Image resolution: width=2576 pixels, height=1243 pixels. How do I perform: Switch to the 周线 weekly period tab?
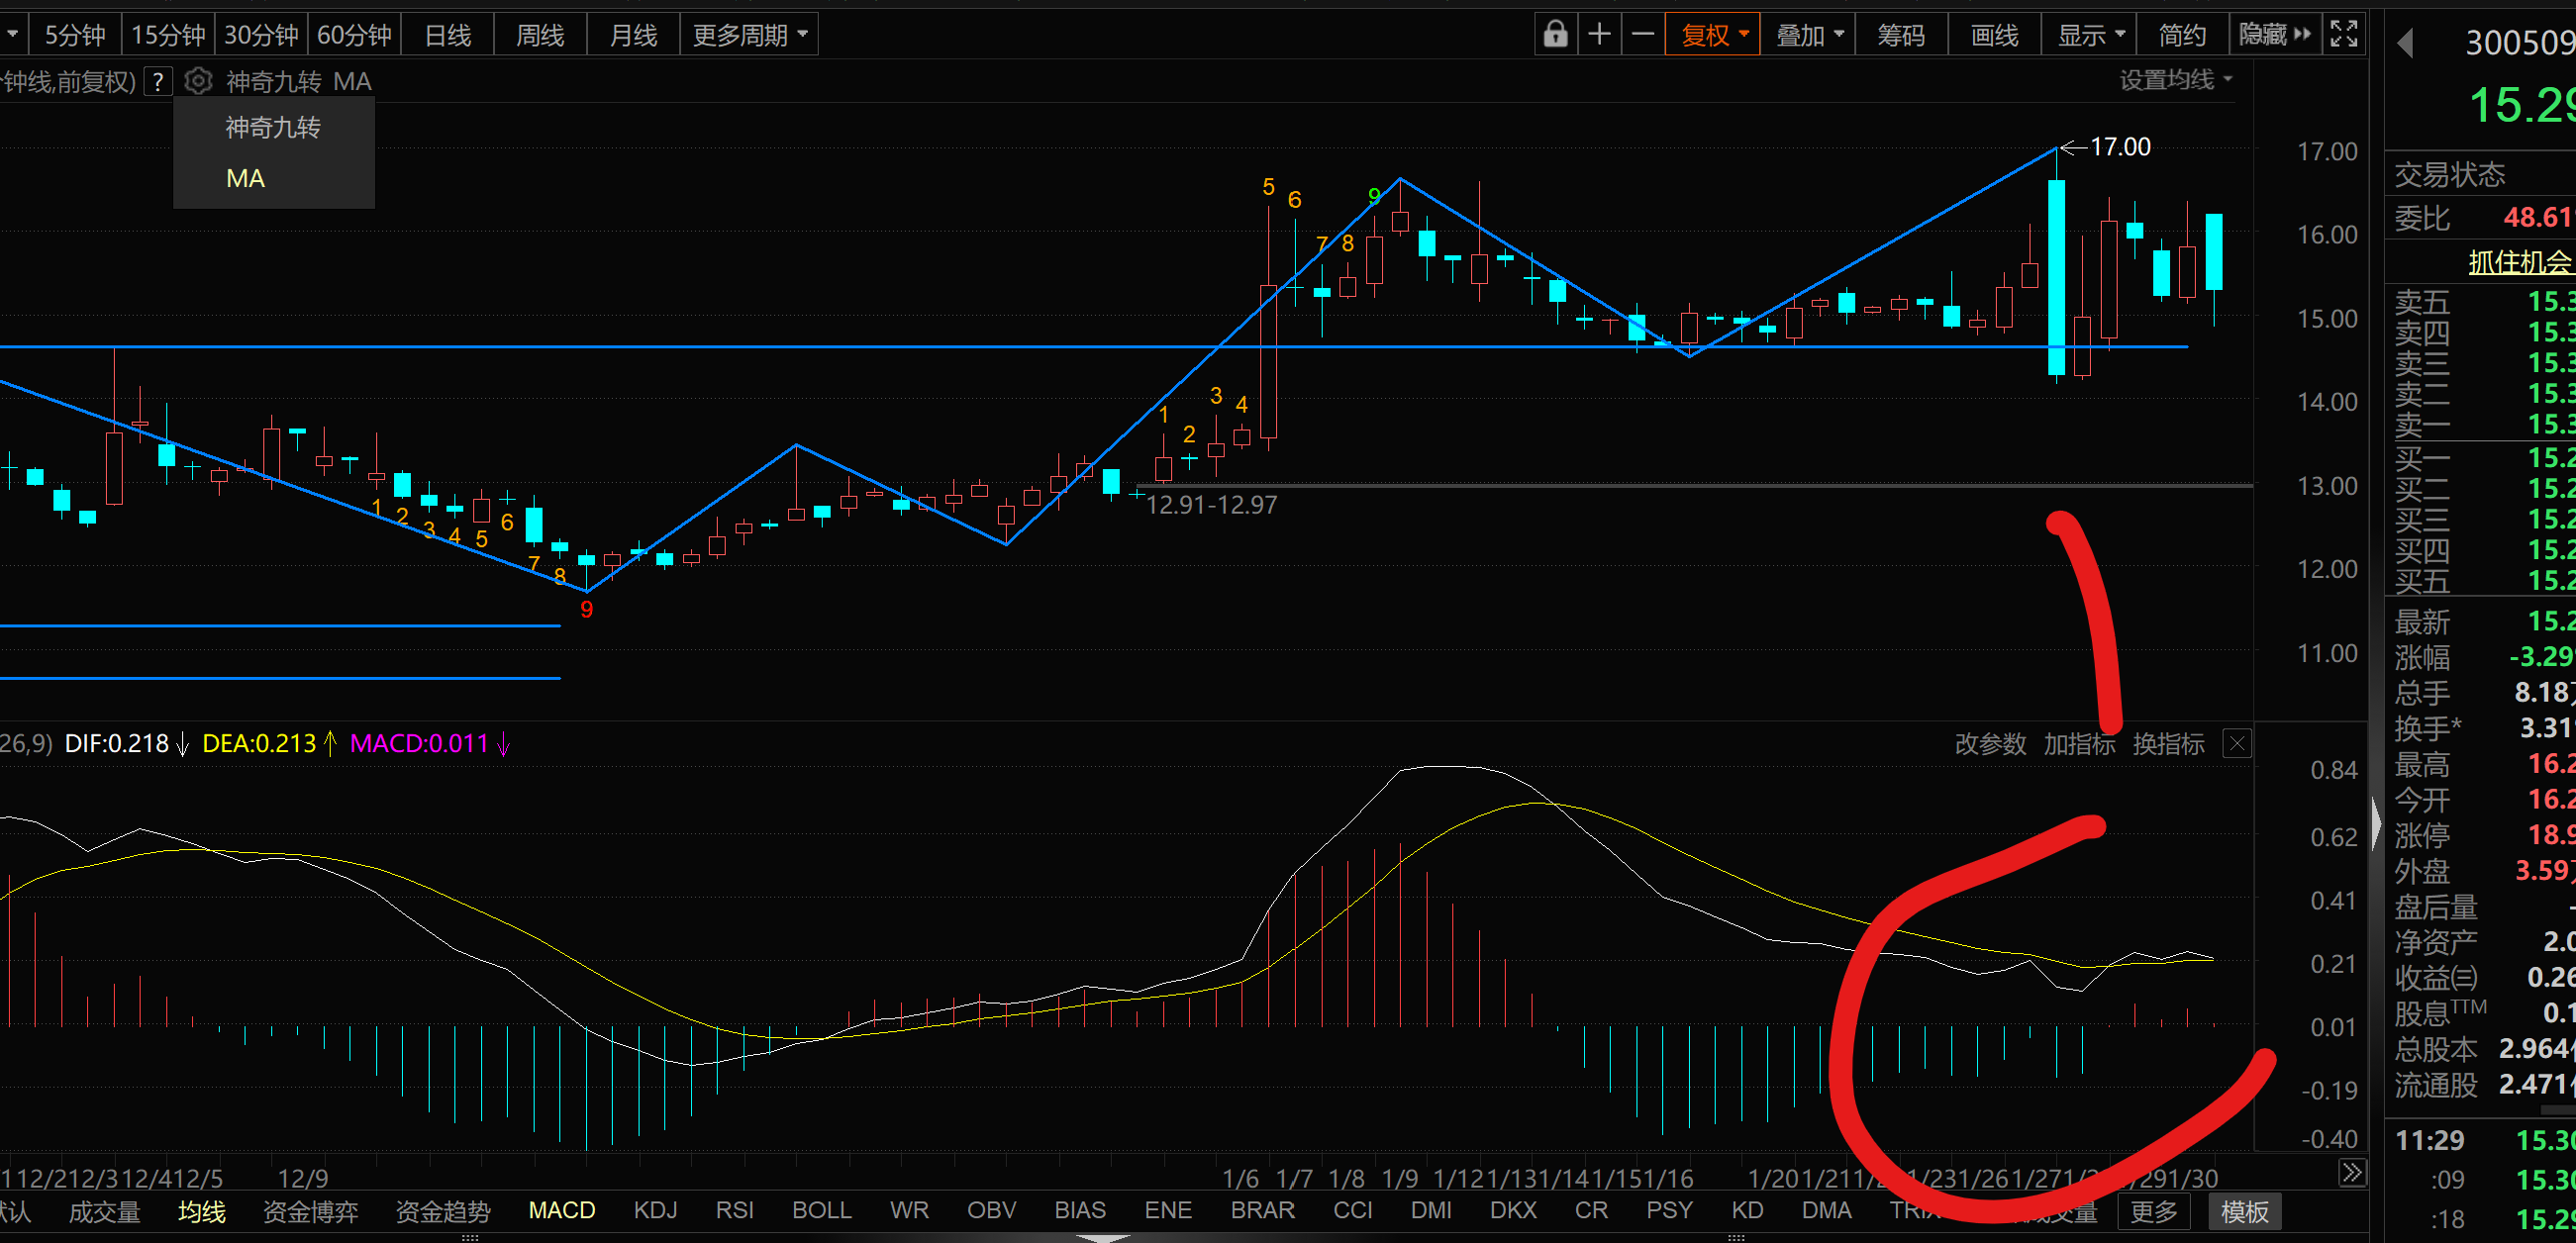pyautogui.click(x=540, y=36)
